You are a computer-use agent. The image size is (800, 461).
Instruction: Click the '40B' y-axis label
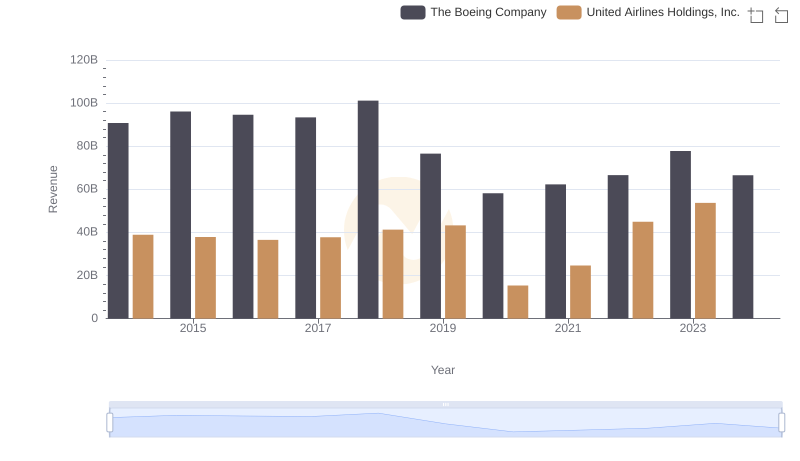87,232
